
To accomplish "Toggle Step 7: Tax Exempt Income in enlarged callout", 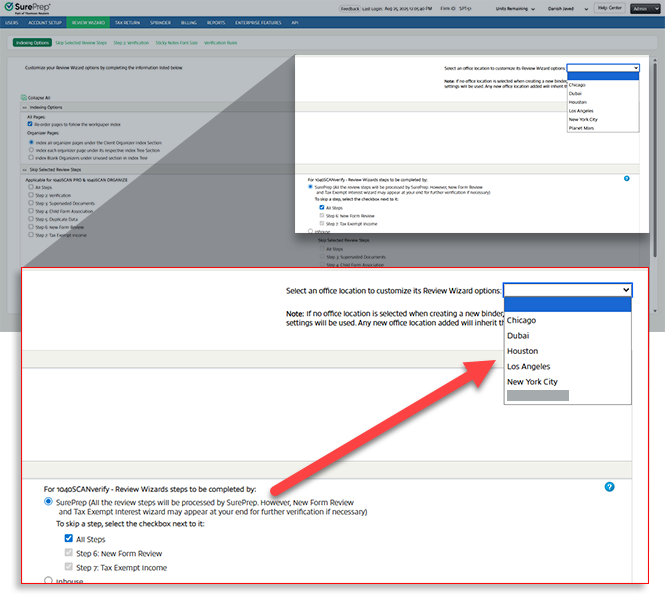I will click(x=68, y=566).
